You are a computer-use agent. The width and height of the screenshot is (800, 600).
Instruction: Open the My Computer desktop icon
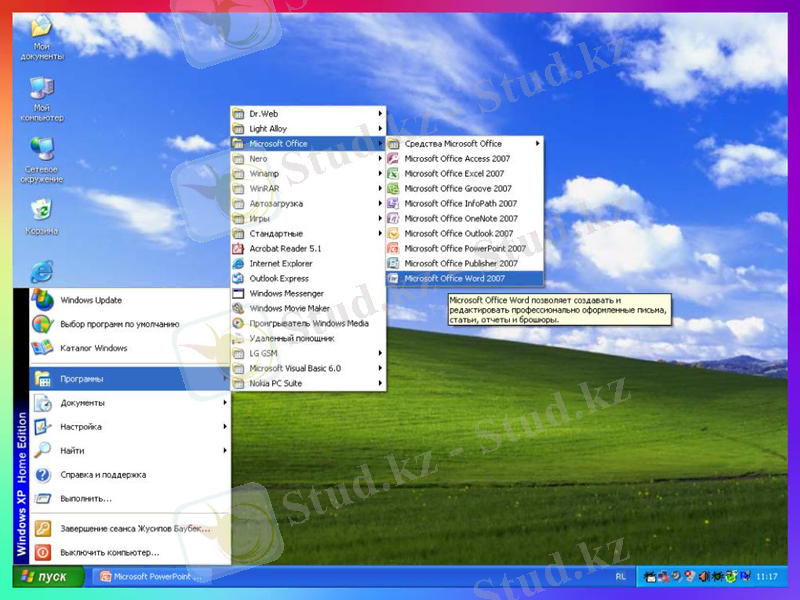41,91
